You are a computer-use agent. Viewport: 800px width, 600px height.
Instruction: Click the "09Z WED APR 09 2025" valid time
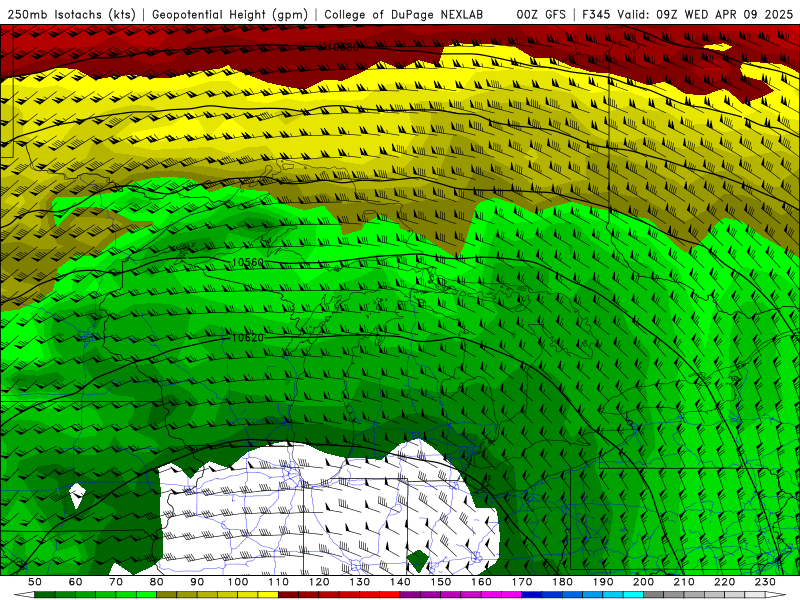coord(724,14)
